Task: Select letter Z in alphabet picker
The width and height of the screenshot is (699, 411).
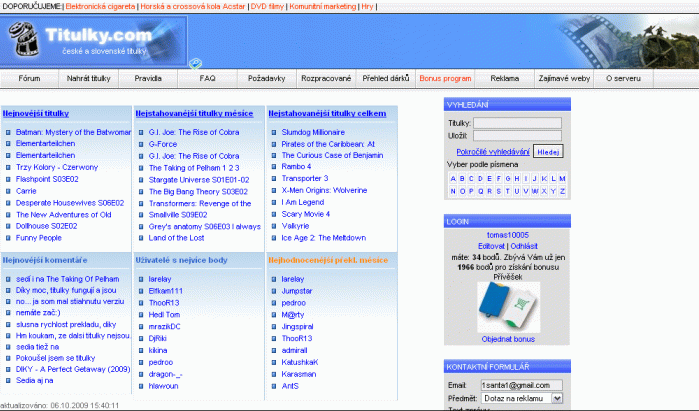Action: pos(562,191)
